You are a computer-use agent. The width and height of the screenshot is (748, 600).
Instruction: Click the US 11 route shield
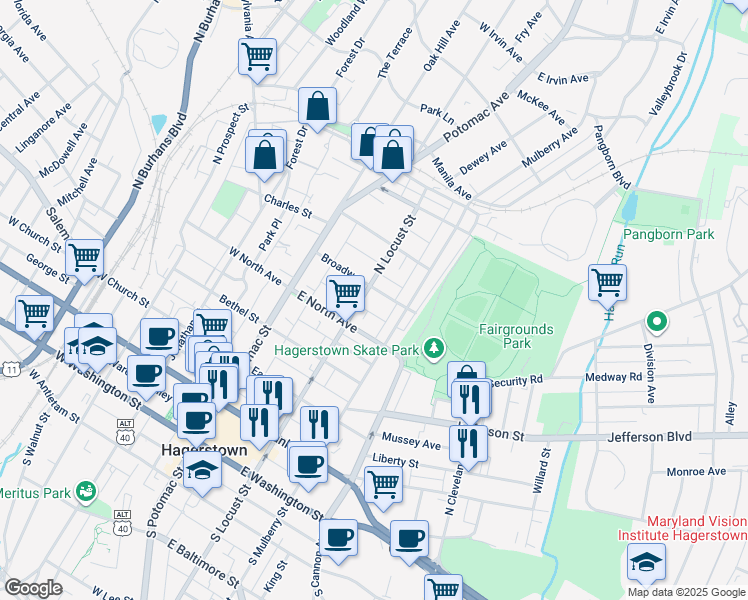(x=11, y=369)
